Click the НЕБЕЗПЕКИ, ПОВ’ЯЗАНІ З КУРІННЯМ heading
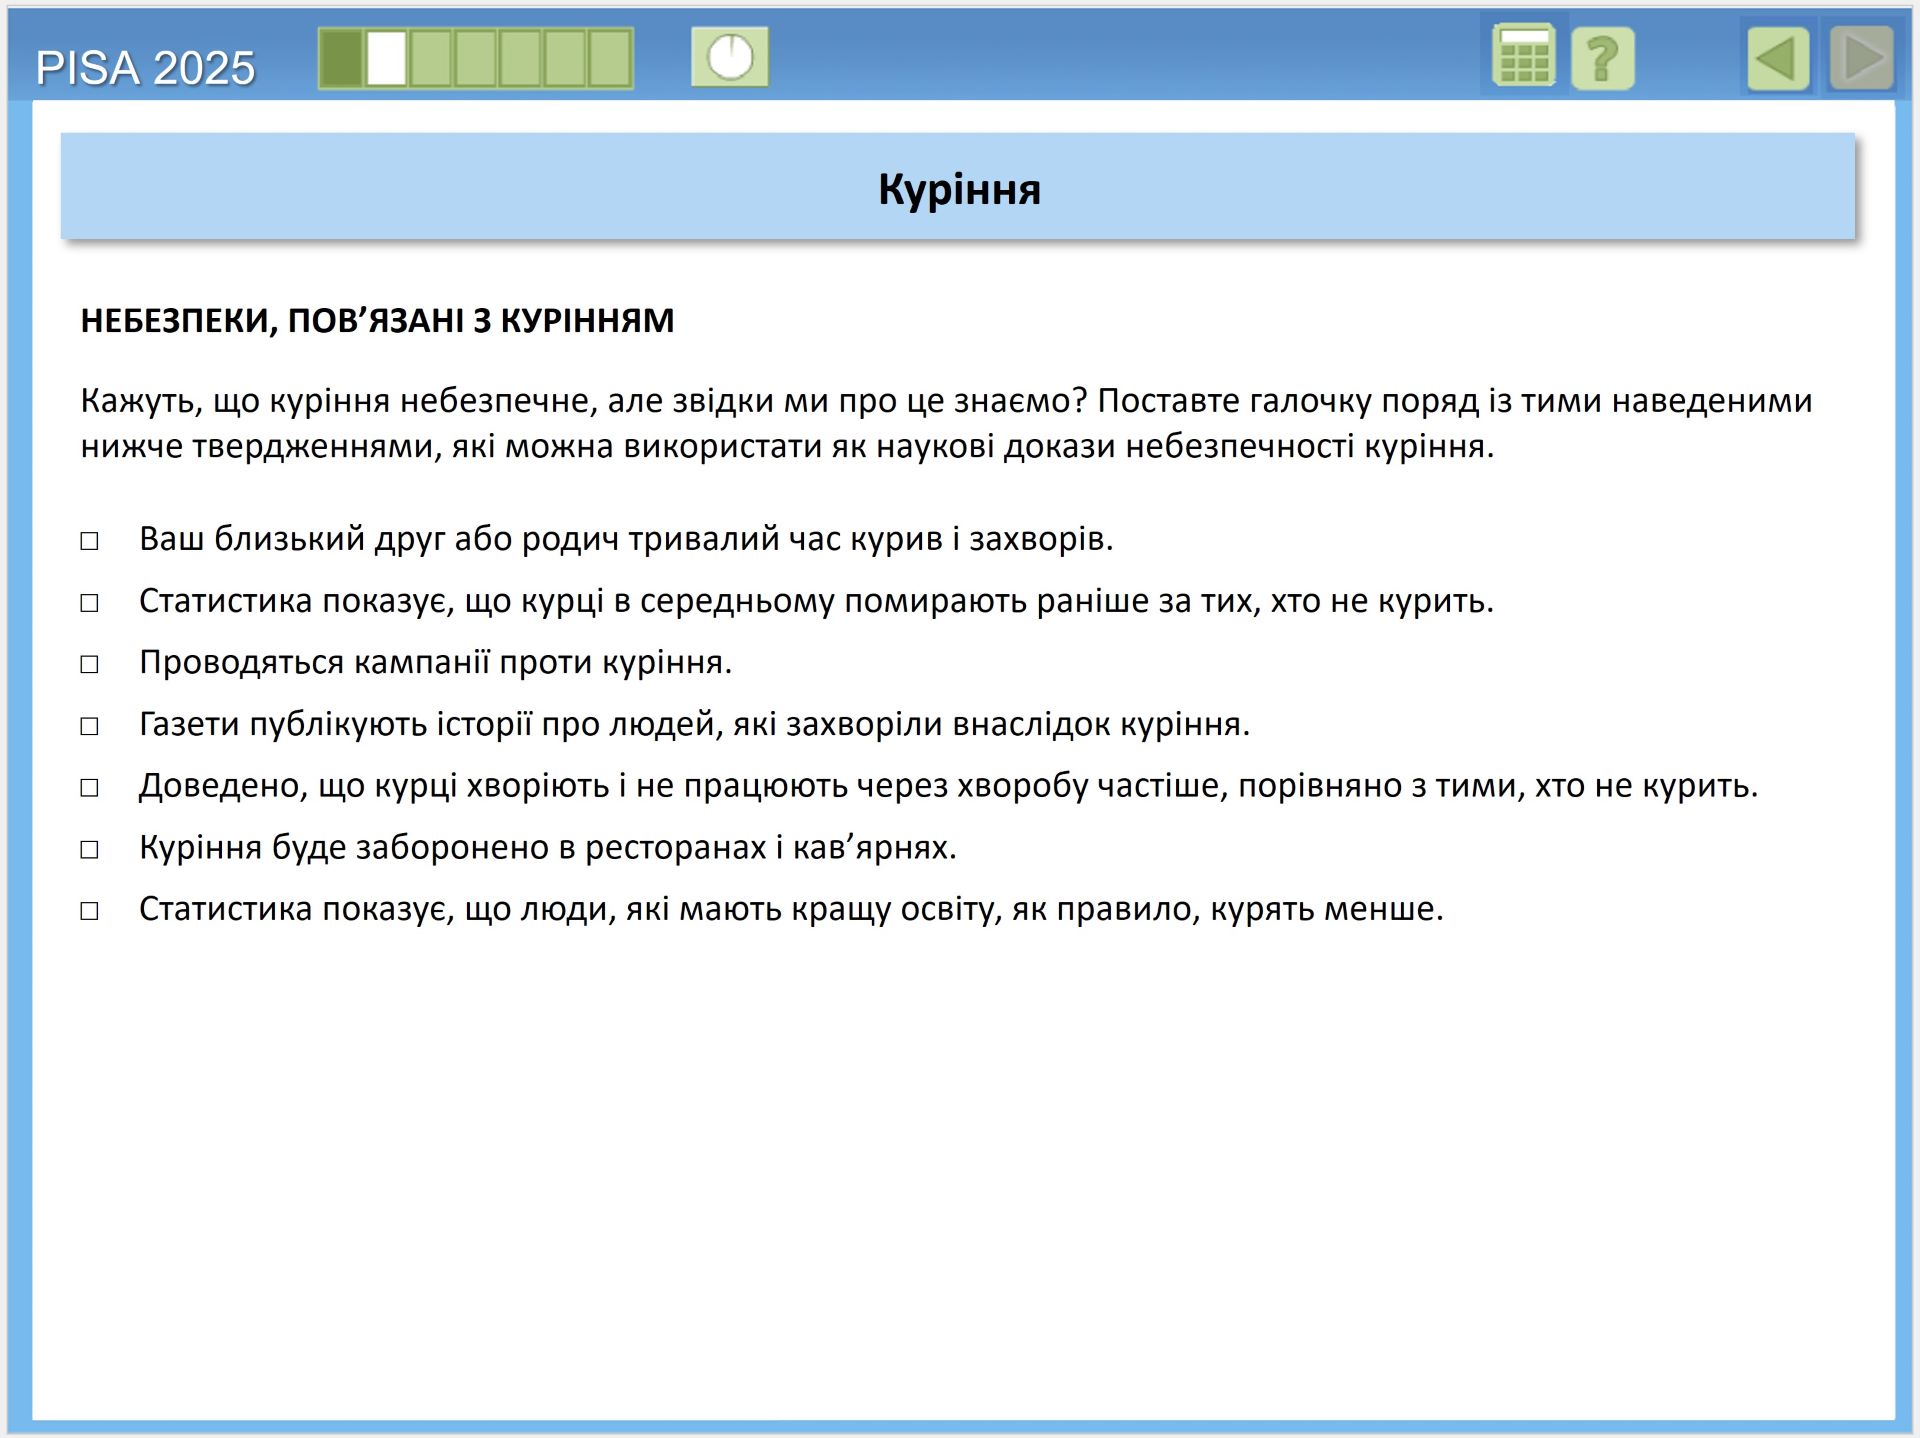 [377, 320]
